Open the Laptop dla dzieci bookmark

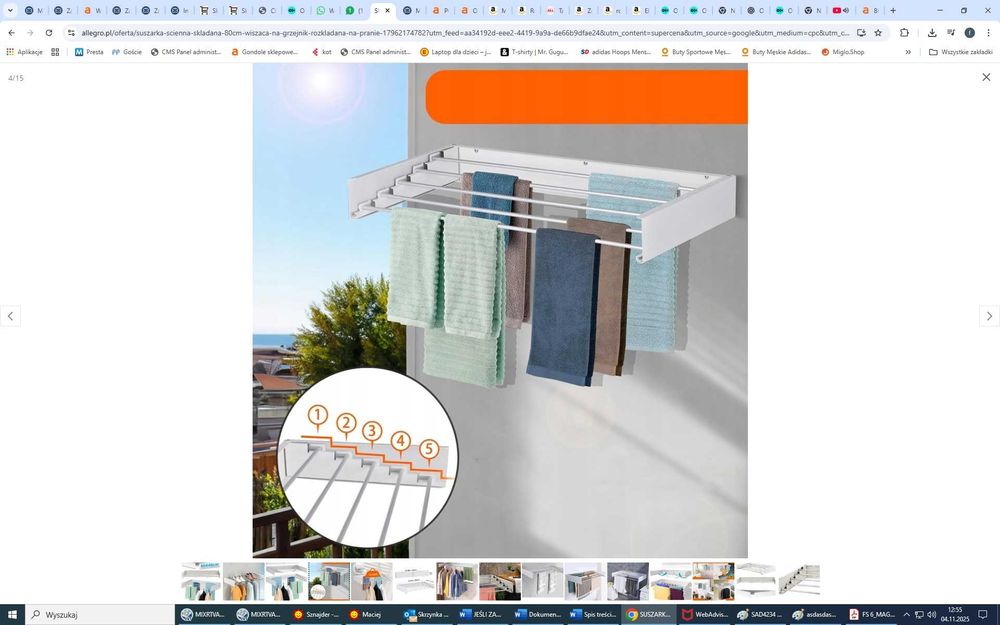[x=455, y=52]
